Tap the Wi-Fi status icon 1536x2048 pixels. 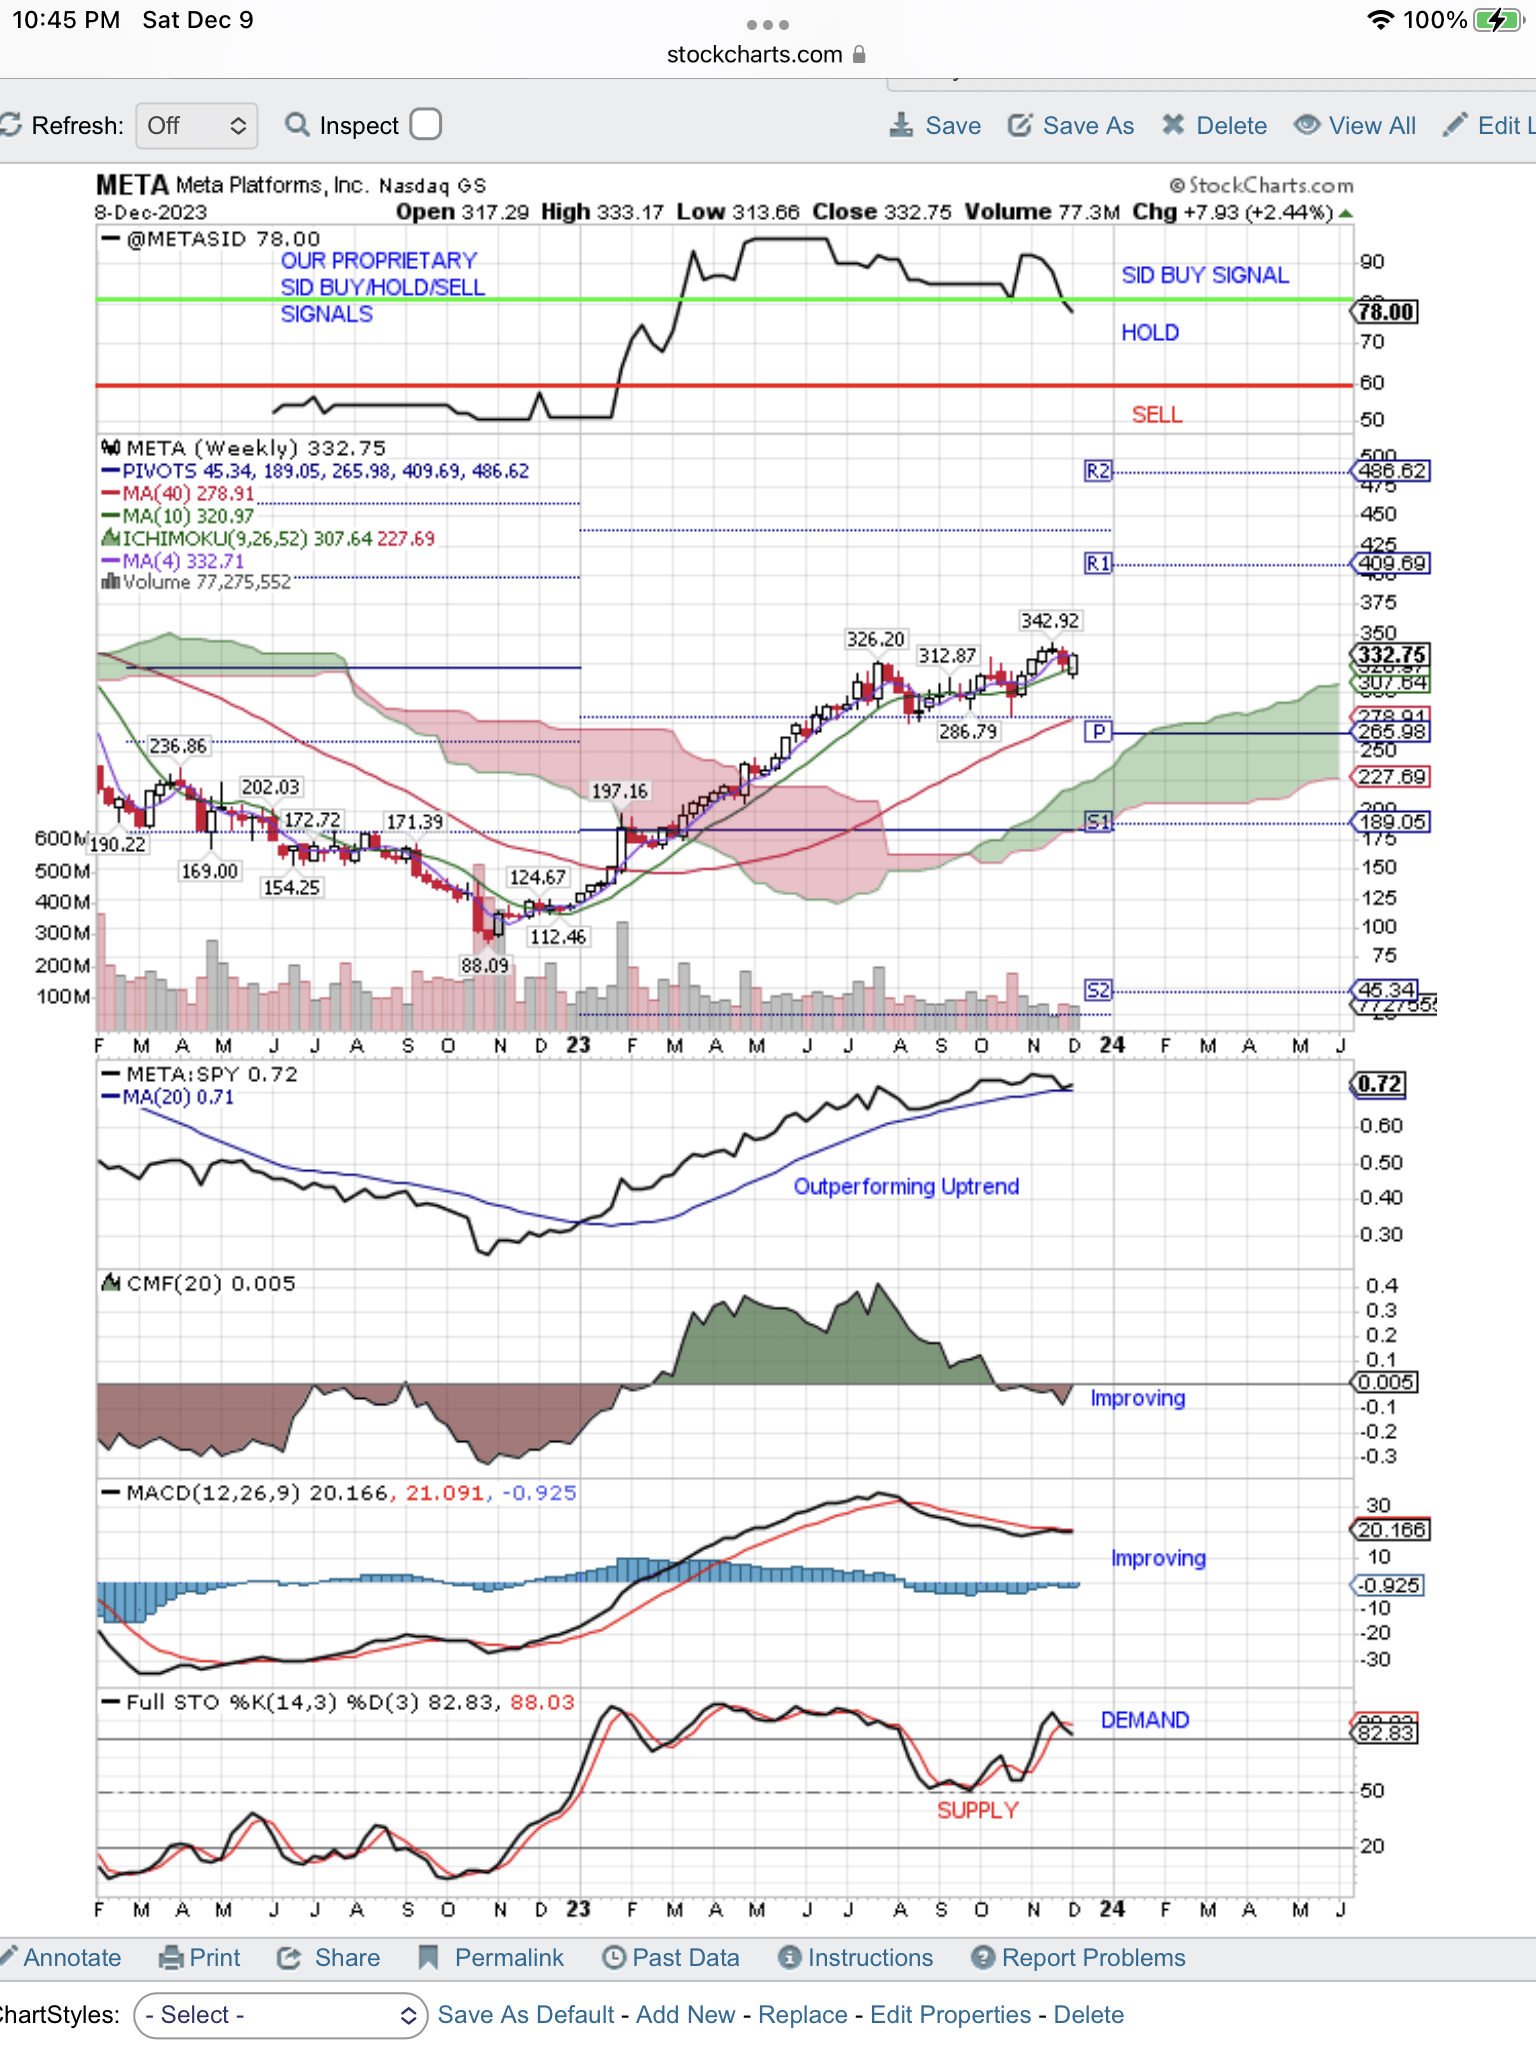pos(1380,20)
